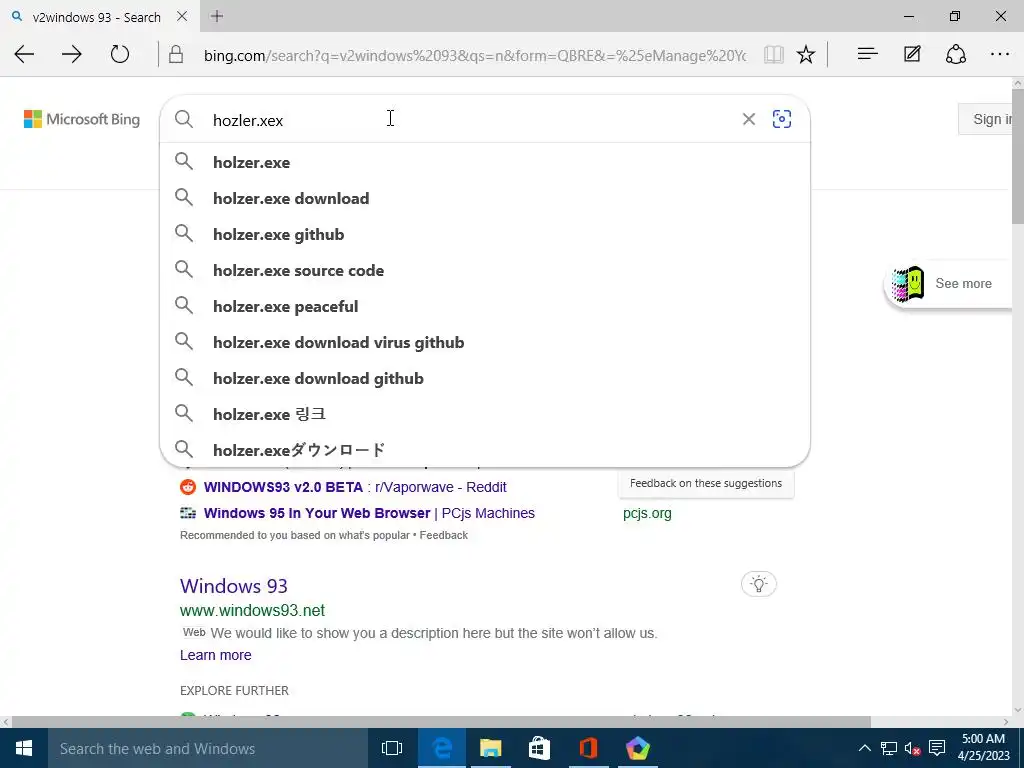
Task: Make a web note with pen icon
Action: click(x=912, y=54)
